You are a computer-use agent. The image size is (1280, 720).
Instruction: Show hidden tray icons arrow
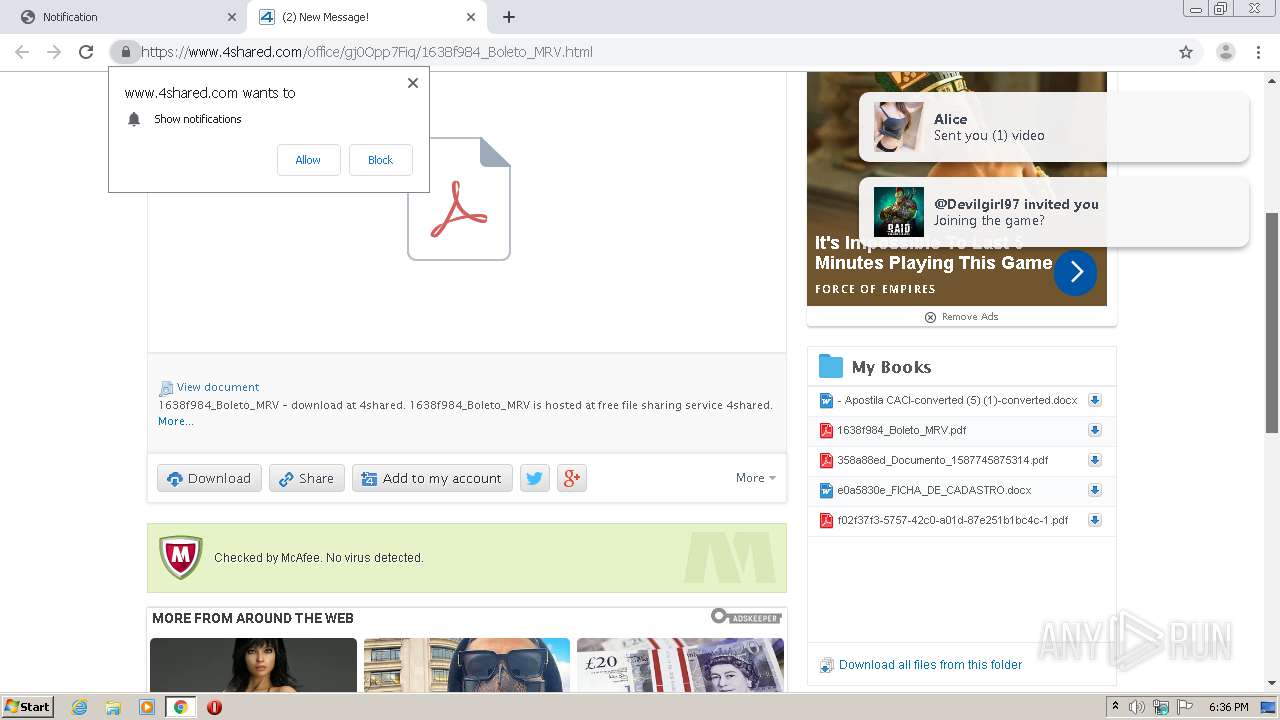click(1115, 707)
